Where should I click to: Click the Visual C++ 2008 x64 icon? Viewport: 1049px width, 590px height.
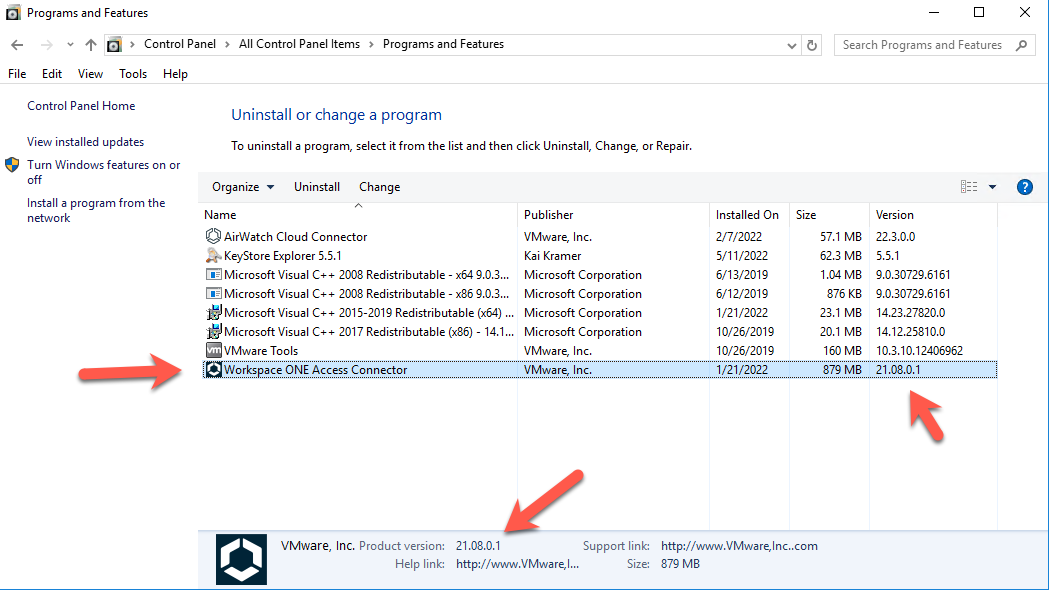coord(213,274)
